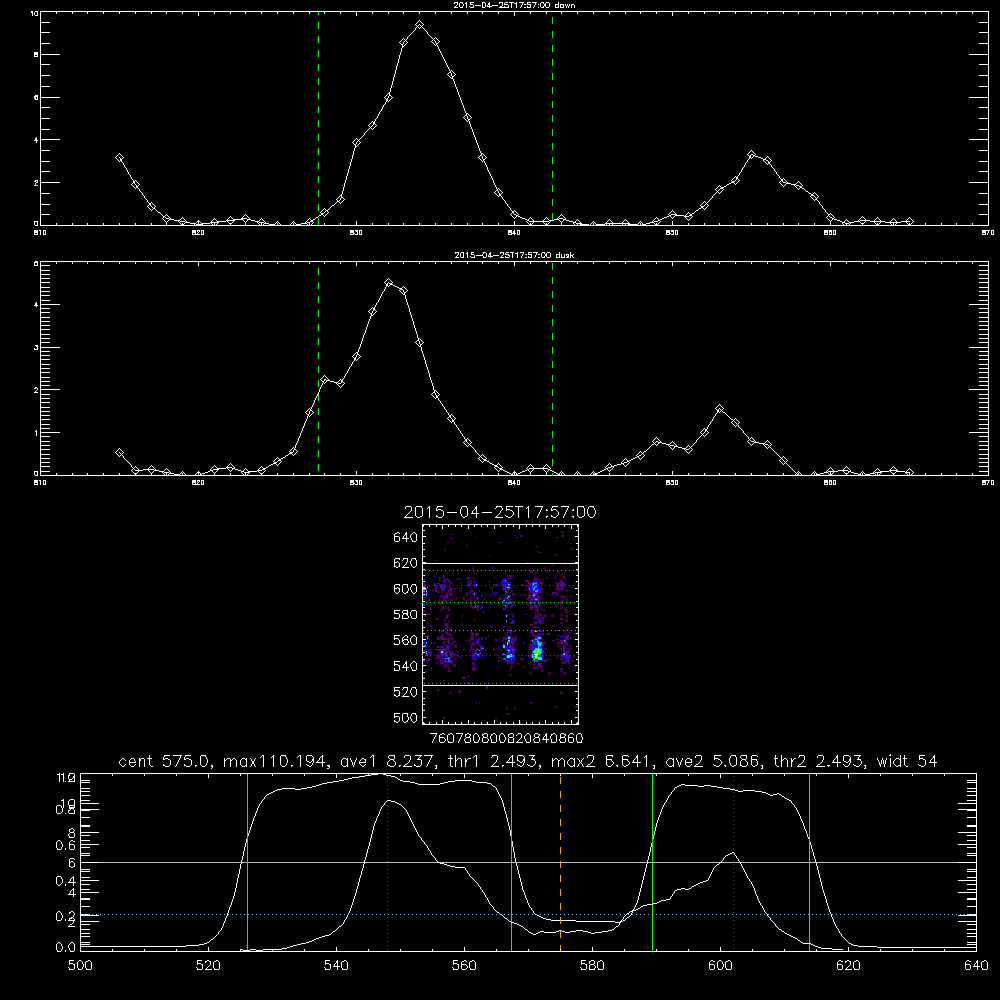
Task: Click the '2015-04-25T17:57:00 dawn' plot title
Action: [x=514, y=5]
